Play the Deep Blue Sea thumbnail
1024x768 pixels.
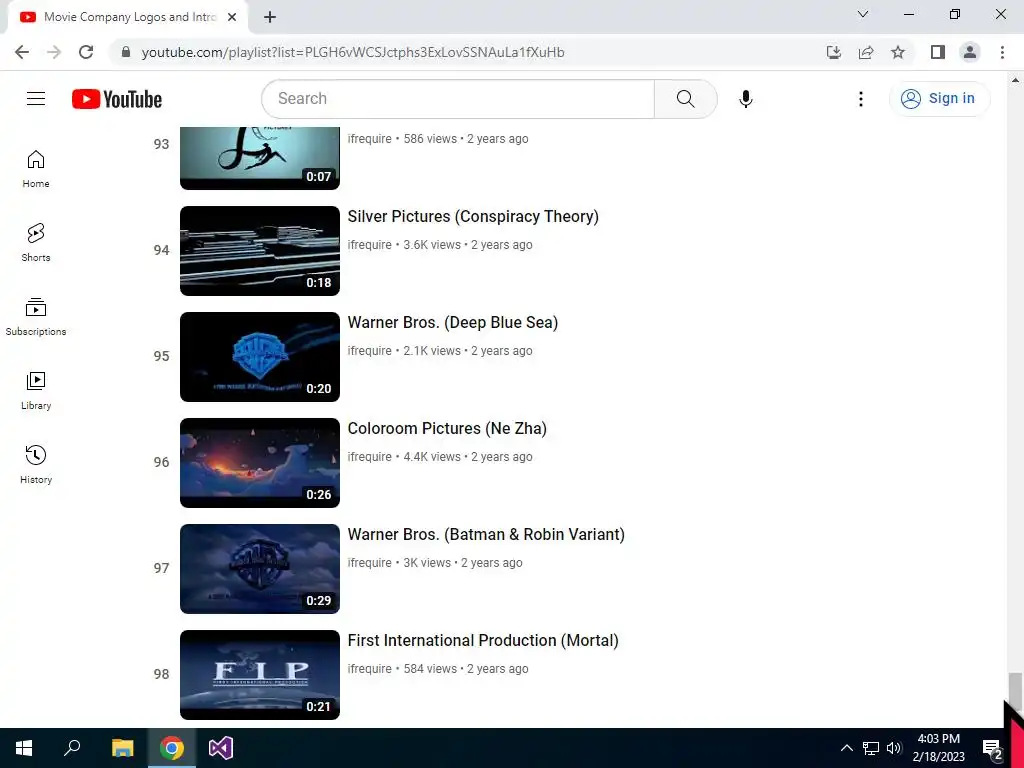[260, 357]
